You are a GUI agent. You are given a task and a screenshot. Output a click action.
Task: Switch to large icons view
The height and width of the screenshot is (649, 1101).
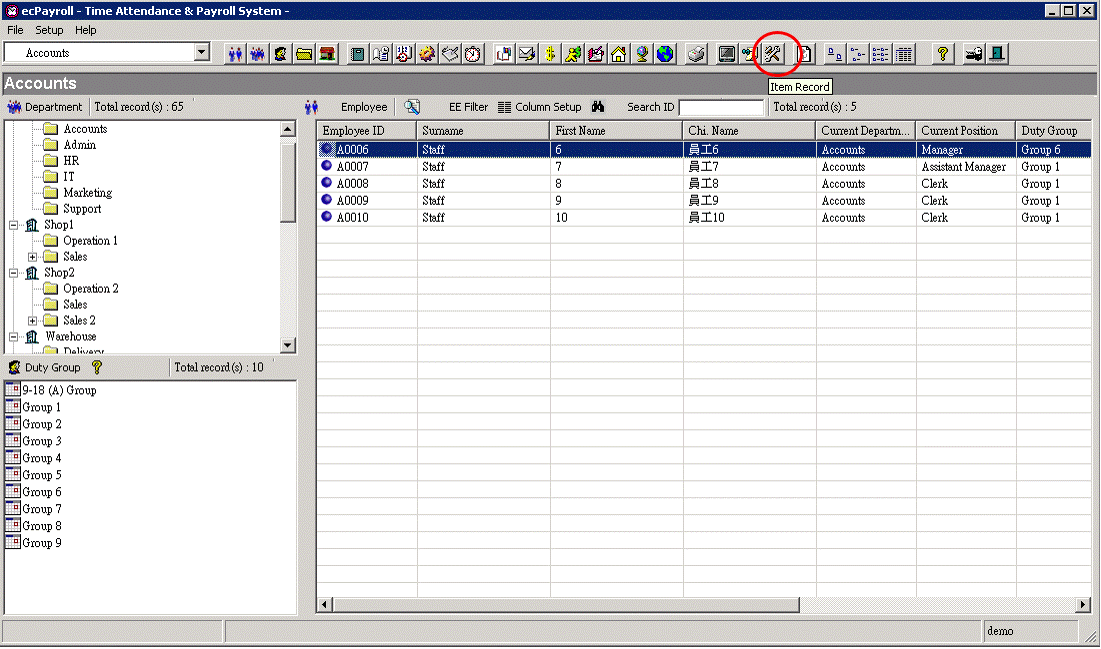(835, 53)
